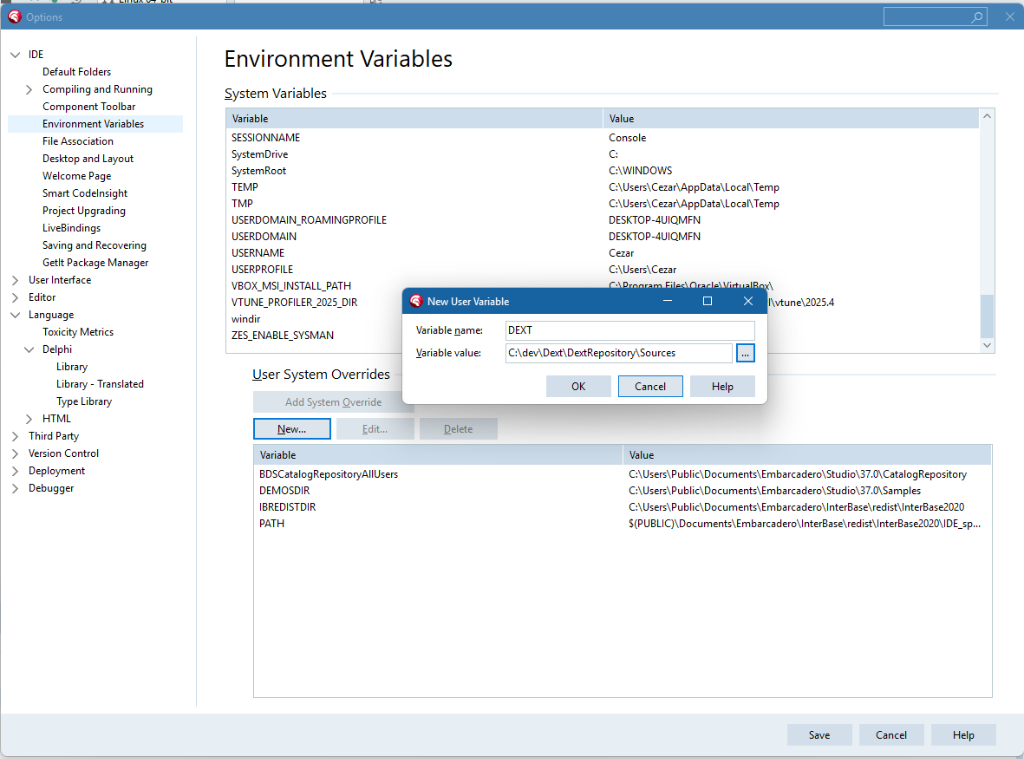The height and width of the screenshot is (759, 1024).
Task: Open Help from New User Variable dialog
Action: point(722,386)
